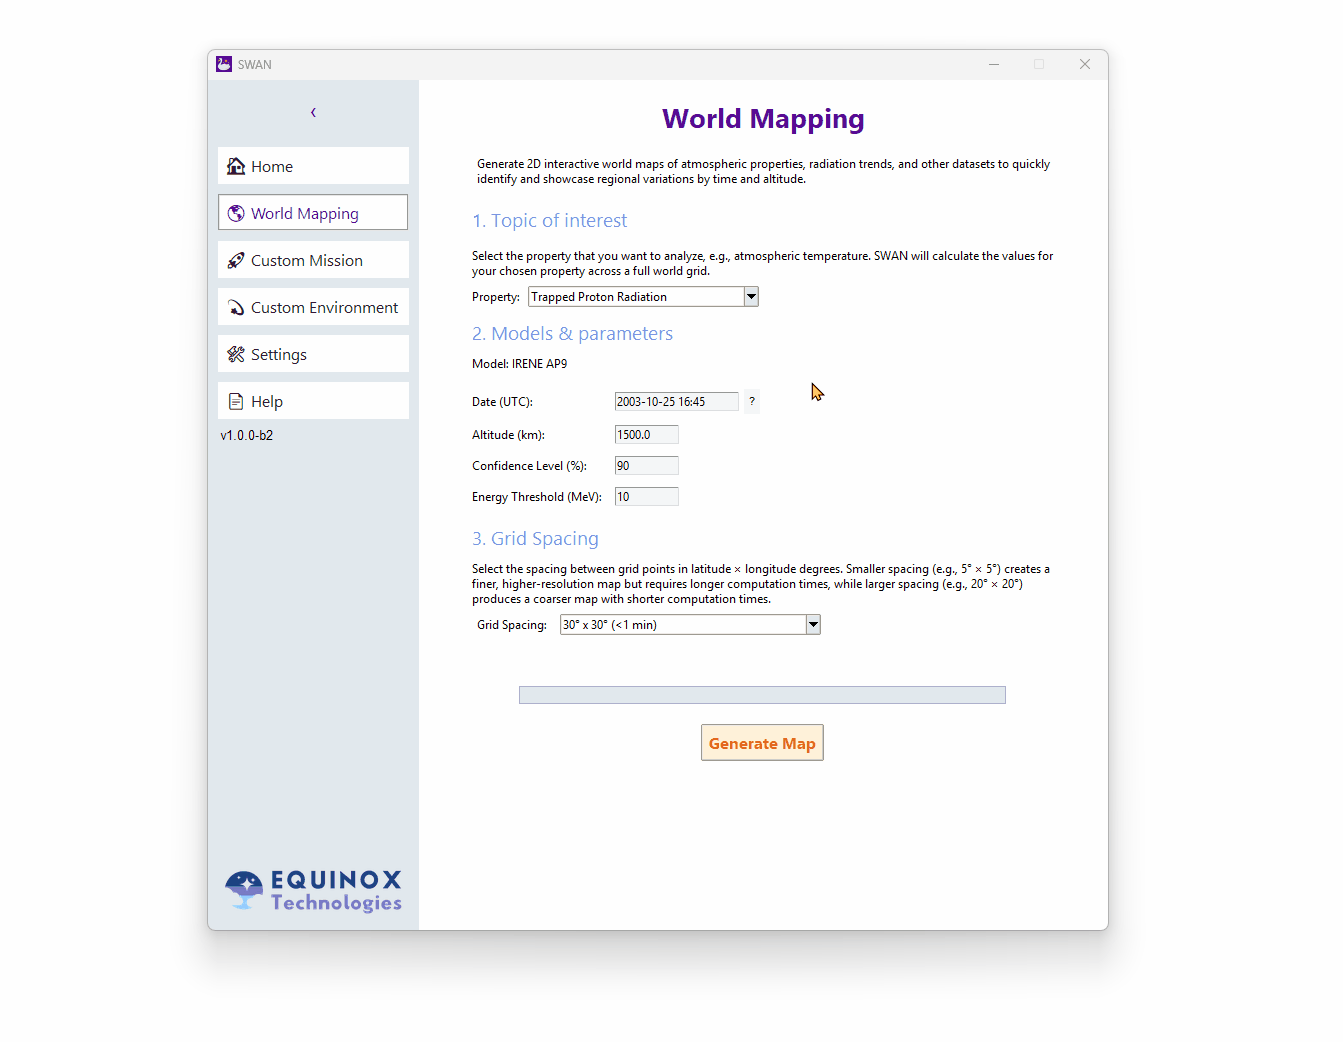Expand the Grid Spacing dropdown arrow
Image resolution: width=1343 pixels, height=1042 pixels.
click(813, 625)
